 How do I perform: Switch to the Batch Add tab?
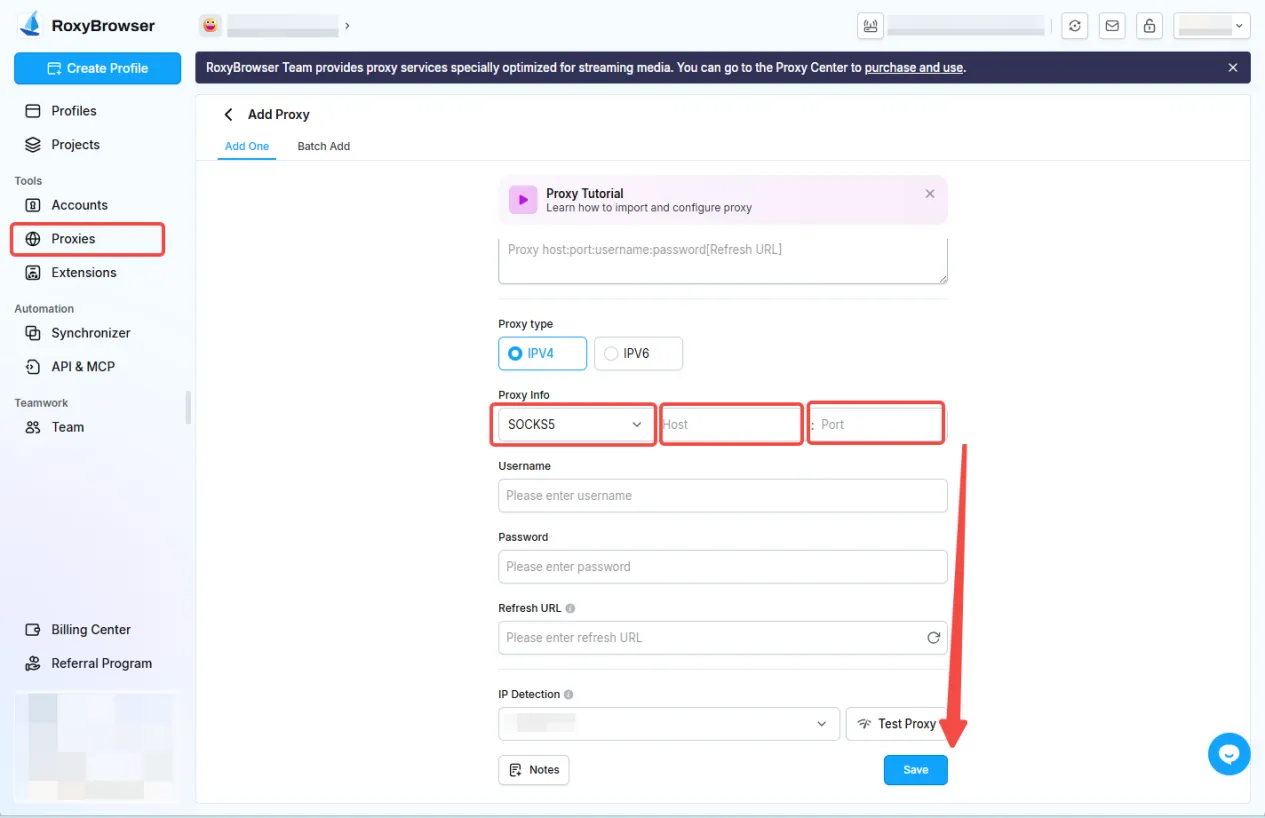[x=323, y=146]
